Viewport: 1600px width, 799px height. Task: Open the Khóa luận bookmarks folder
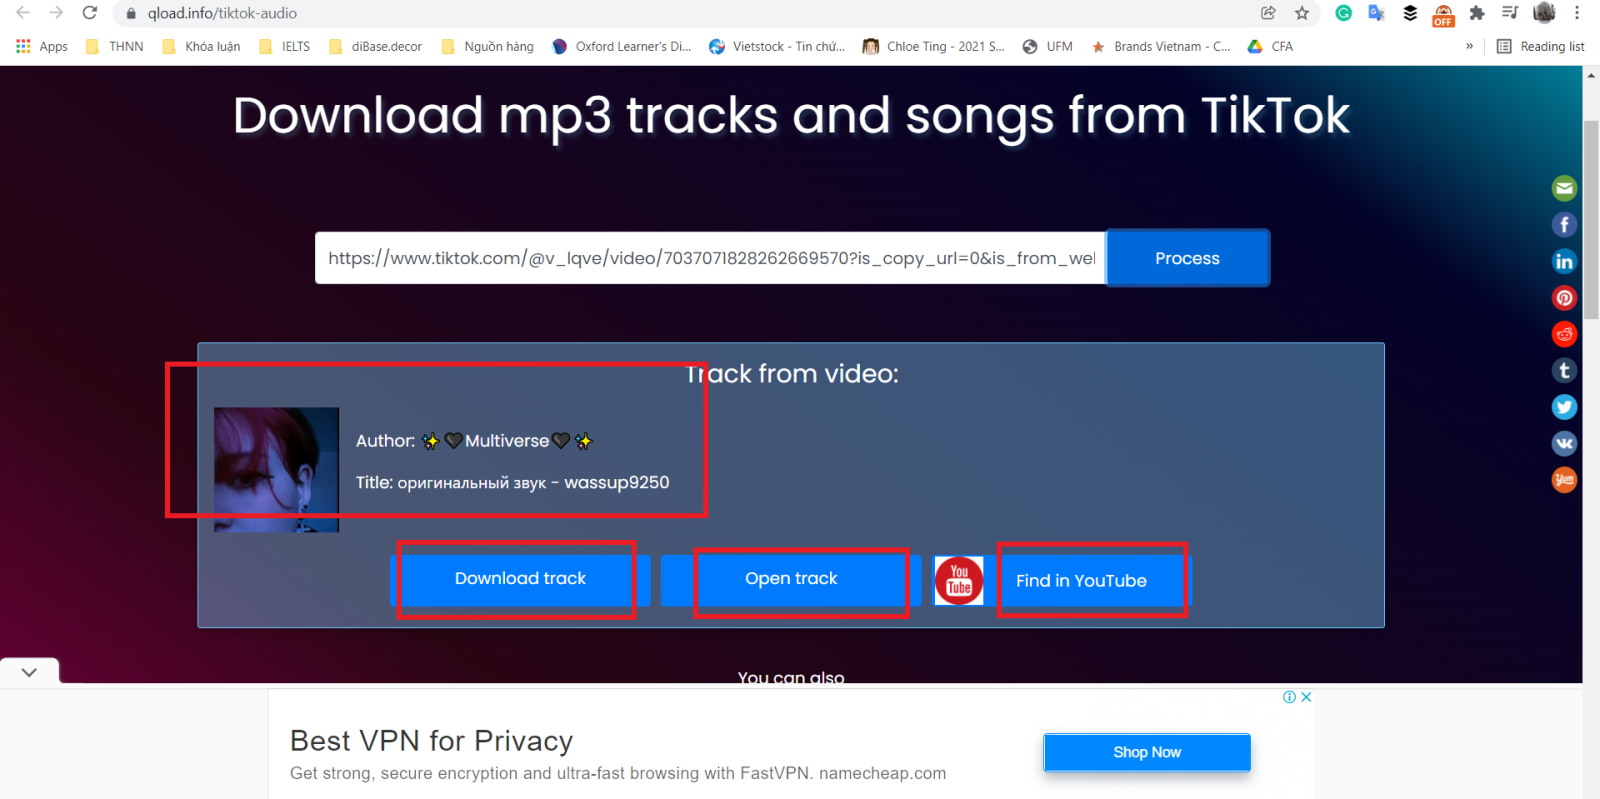[201, 46]
